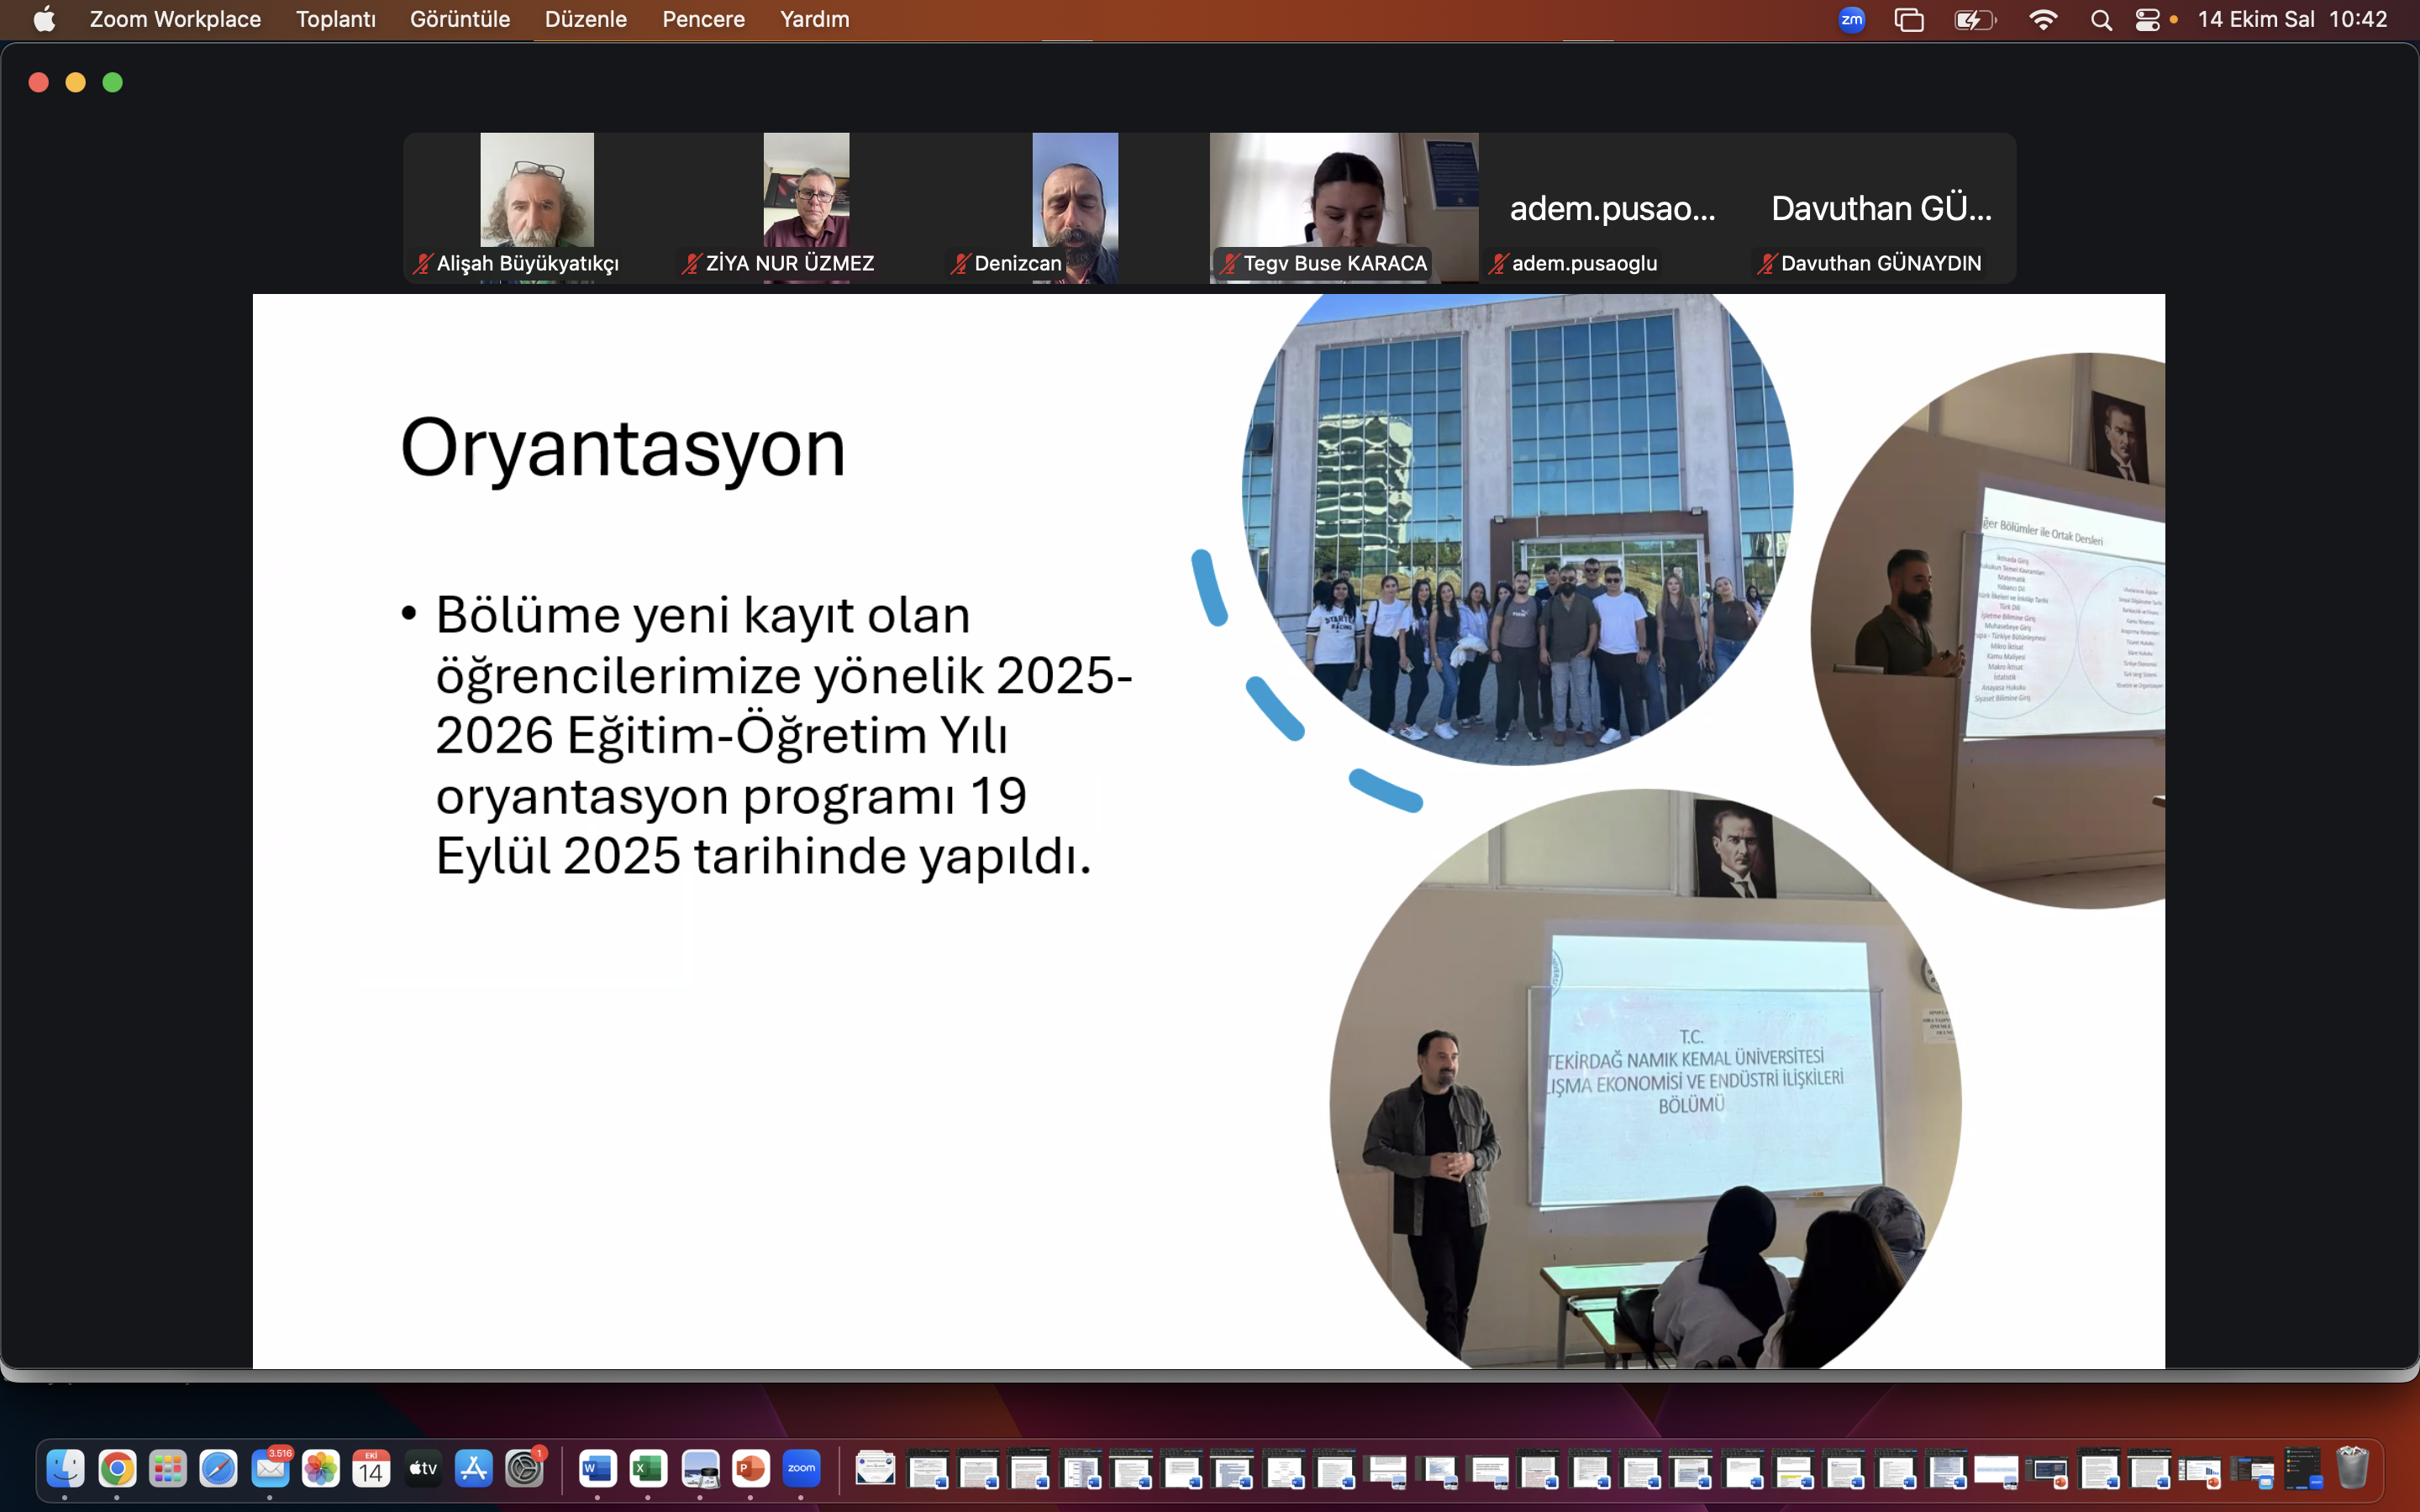This screenshot has width=2420, height=1512.
Task: Open the Apple menu
Action: pyautogui.click(x=44, y=19)
